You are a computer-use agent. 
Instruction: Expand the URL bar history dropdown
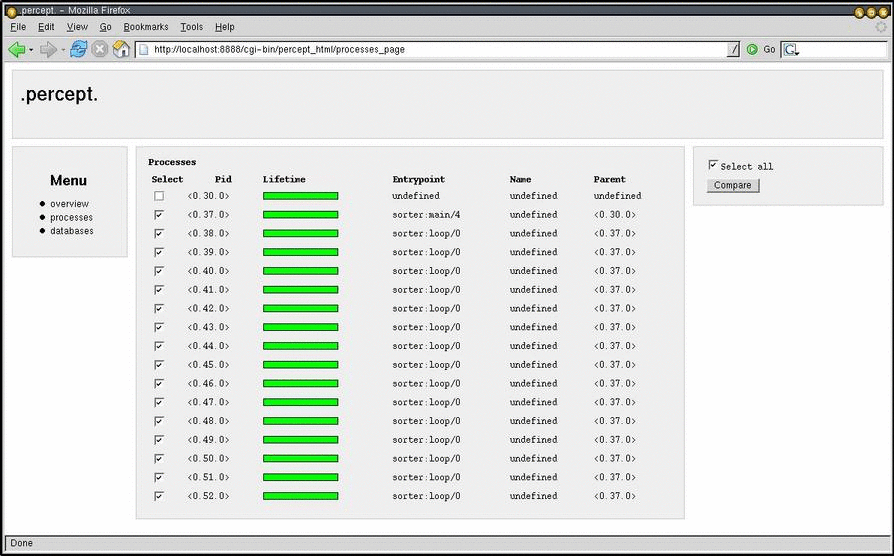click(734, 49)
